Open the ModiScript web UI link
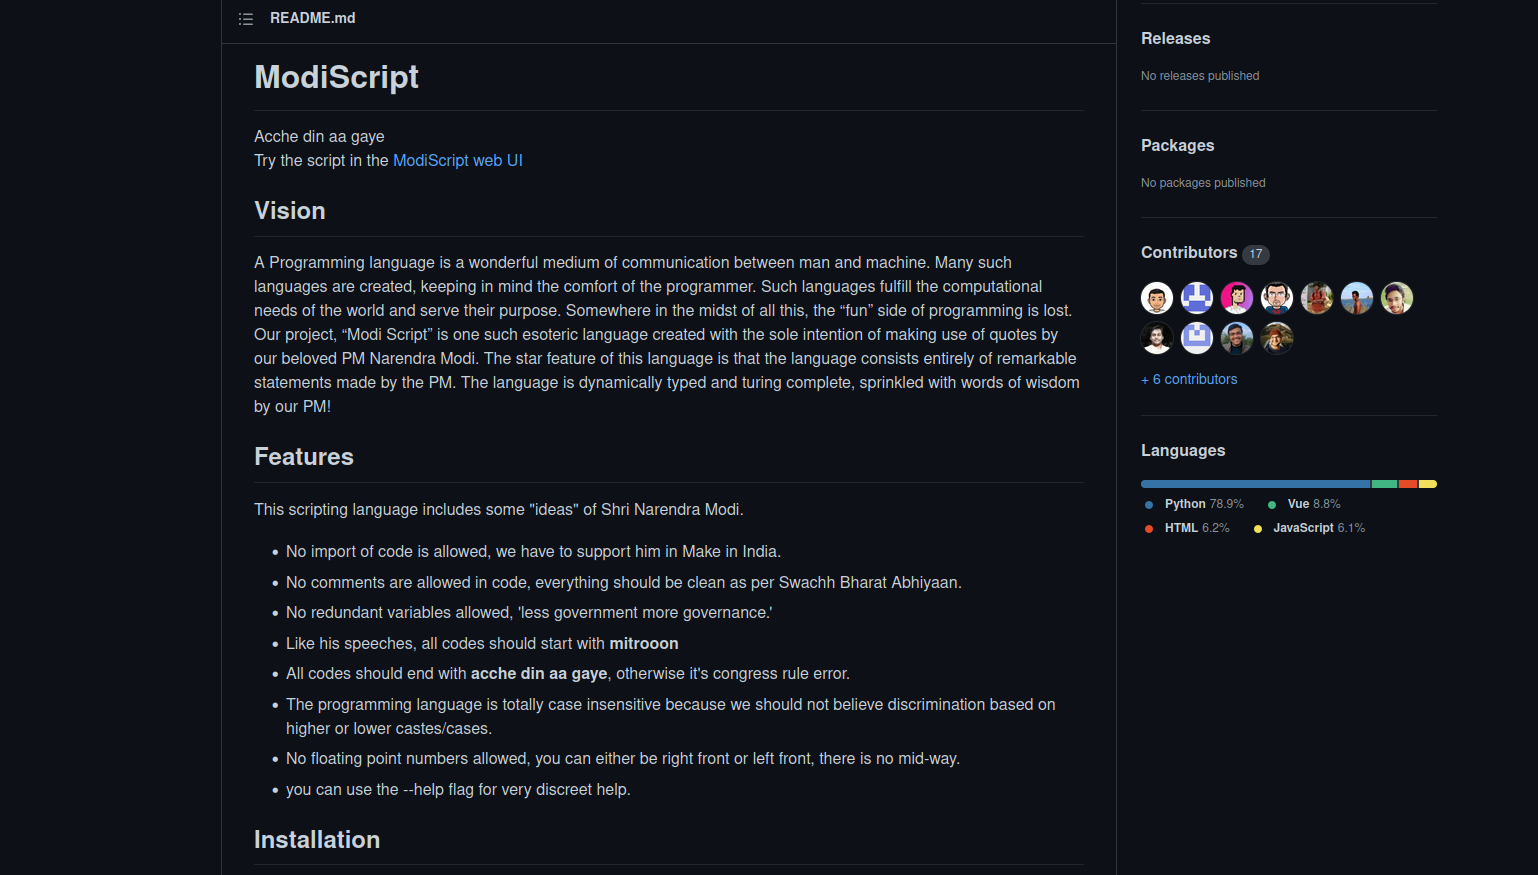Image resolution: width=1538 pixels, height=875 pixels. click(458, 160)
